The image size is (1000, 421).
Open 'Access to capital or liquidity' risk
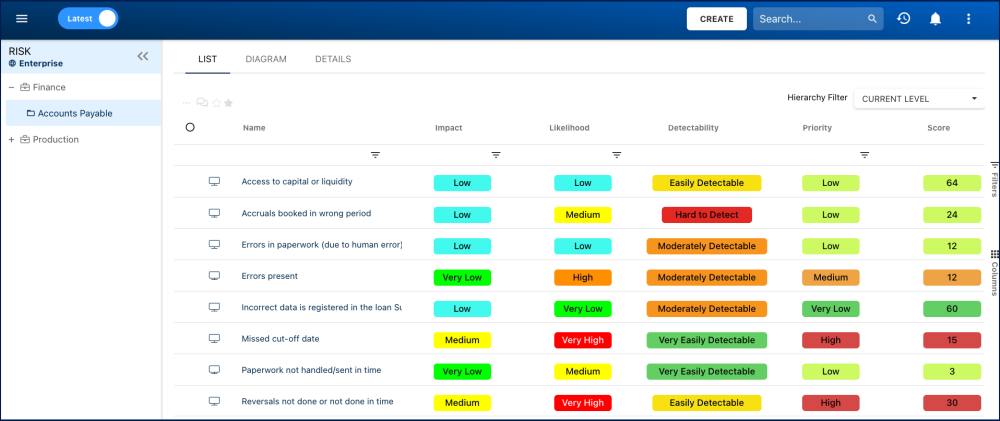click(x=297, y=182)
